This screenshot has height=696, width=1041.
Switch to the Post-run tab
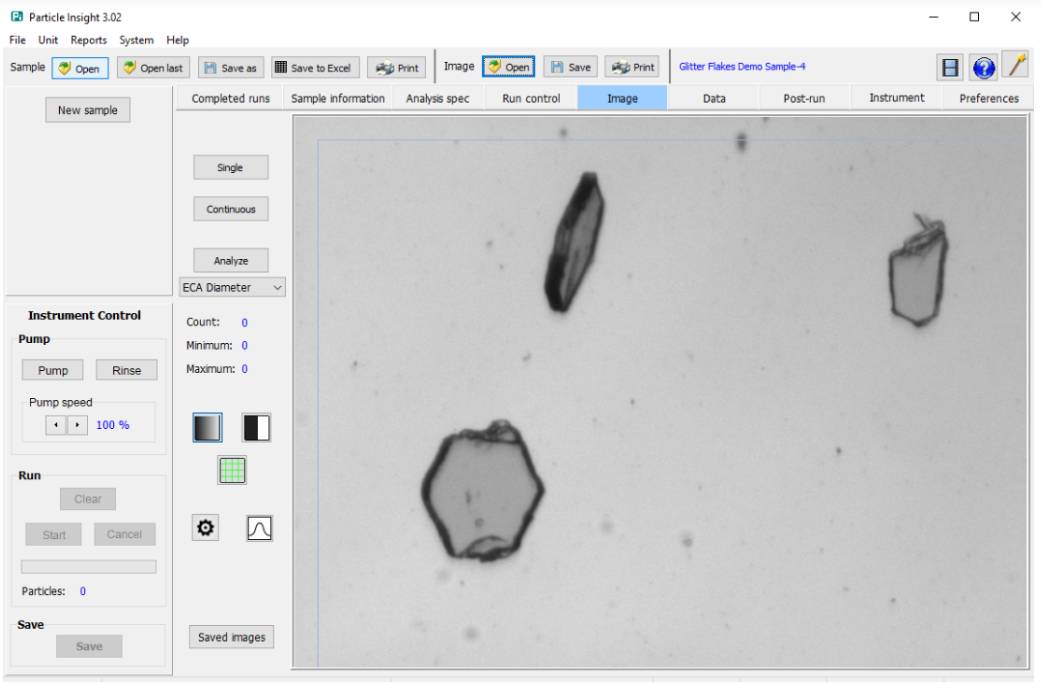(x=804, y=98)
